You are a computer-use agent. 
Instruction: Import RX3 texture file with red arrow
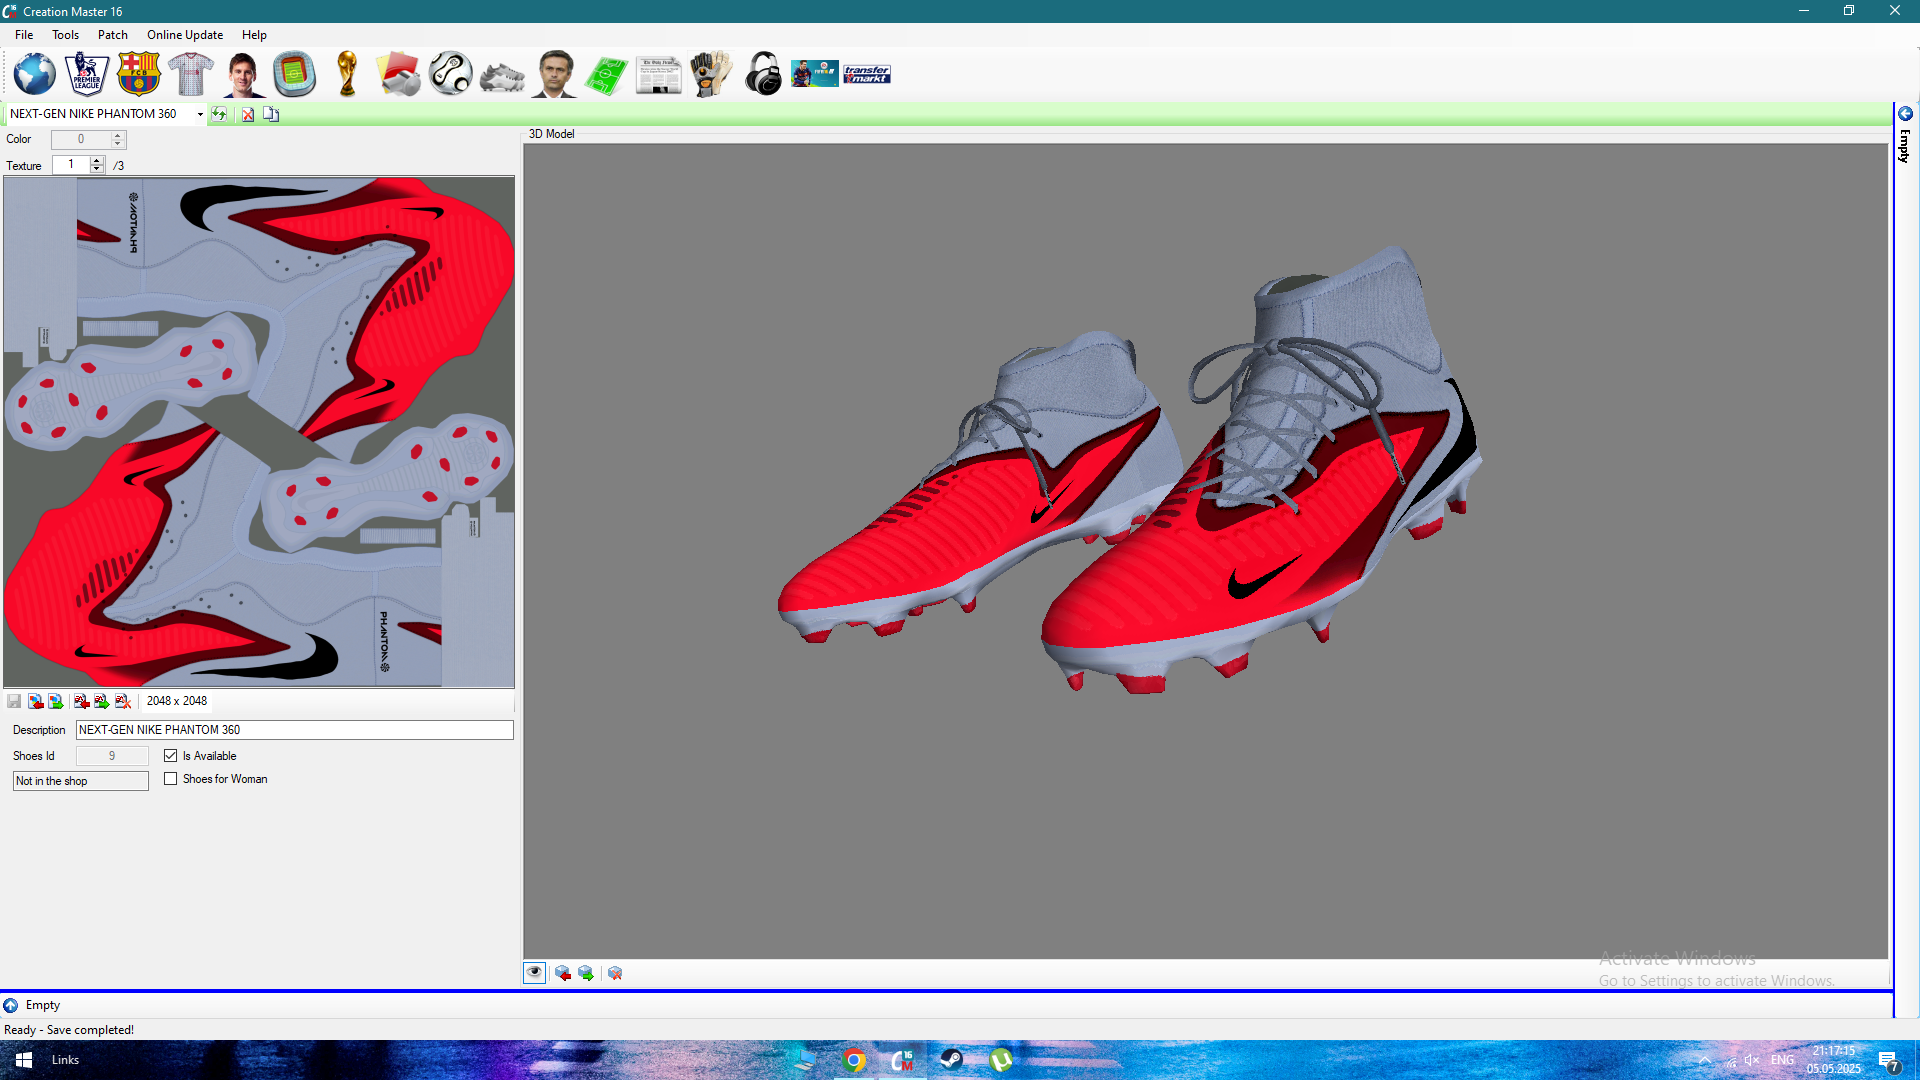(82, 701)
